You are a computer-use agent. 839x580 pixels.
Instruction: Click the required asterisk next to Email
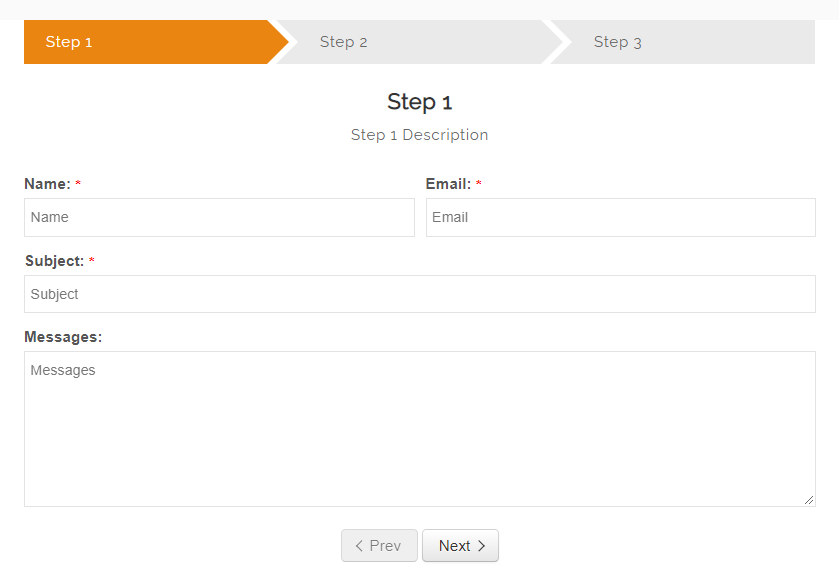(x=478, y=185)
